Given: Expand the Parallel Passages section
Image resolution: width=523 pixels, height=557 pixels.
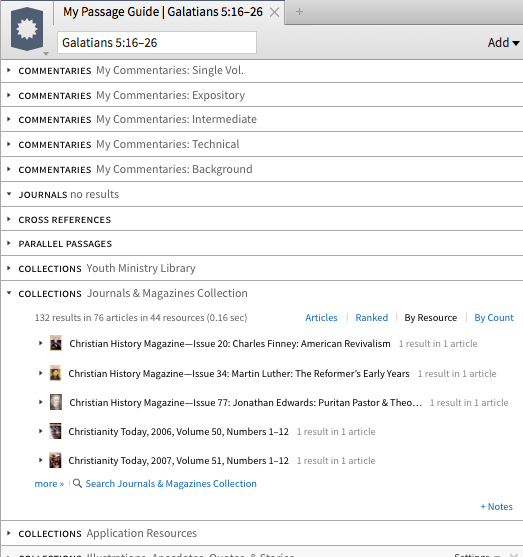Looking at the screenshot, I should pyautogui.click(x=9, y=243).
